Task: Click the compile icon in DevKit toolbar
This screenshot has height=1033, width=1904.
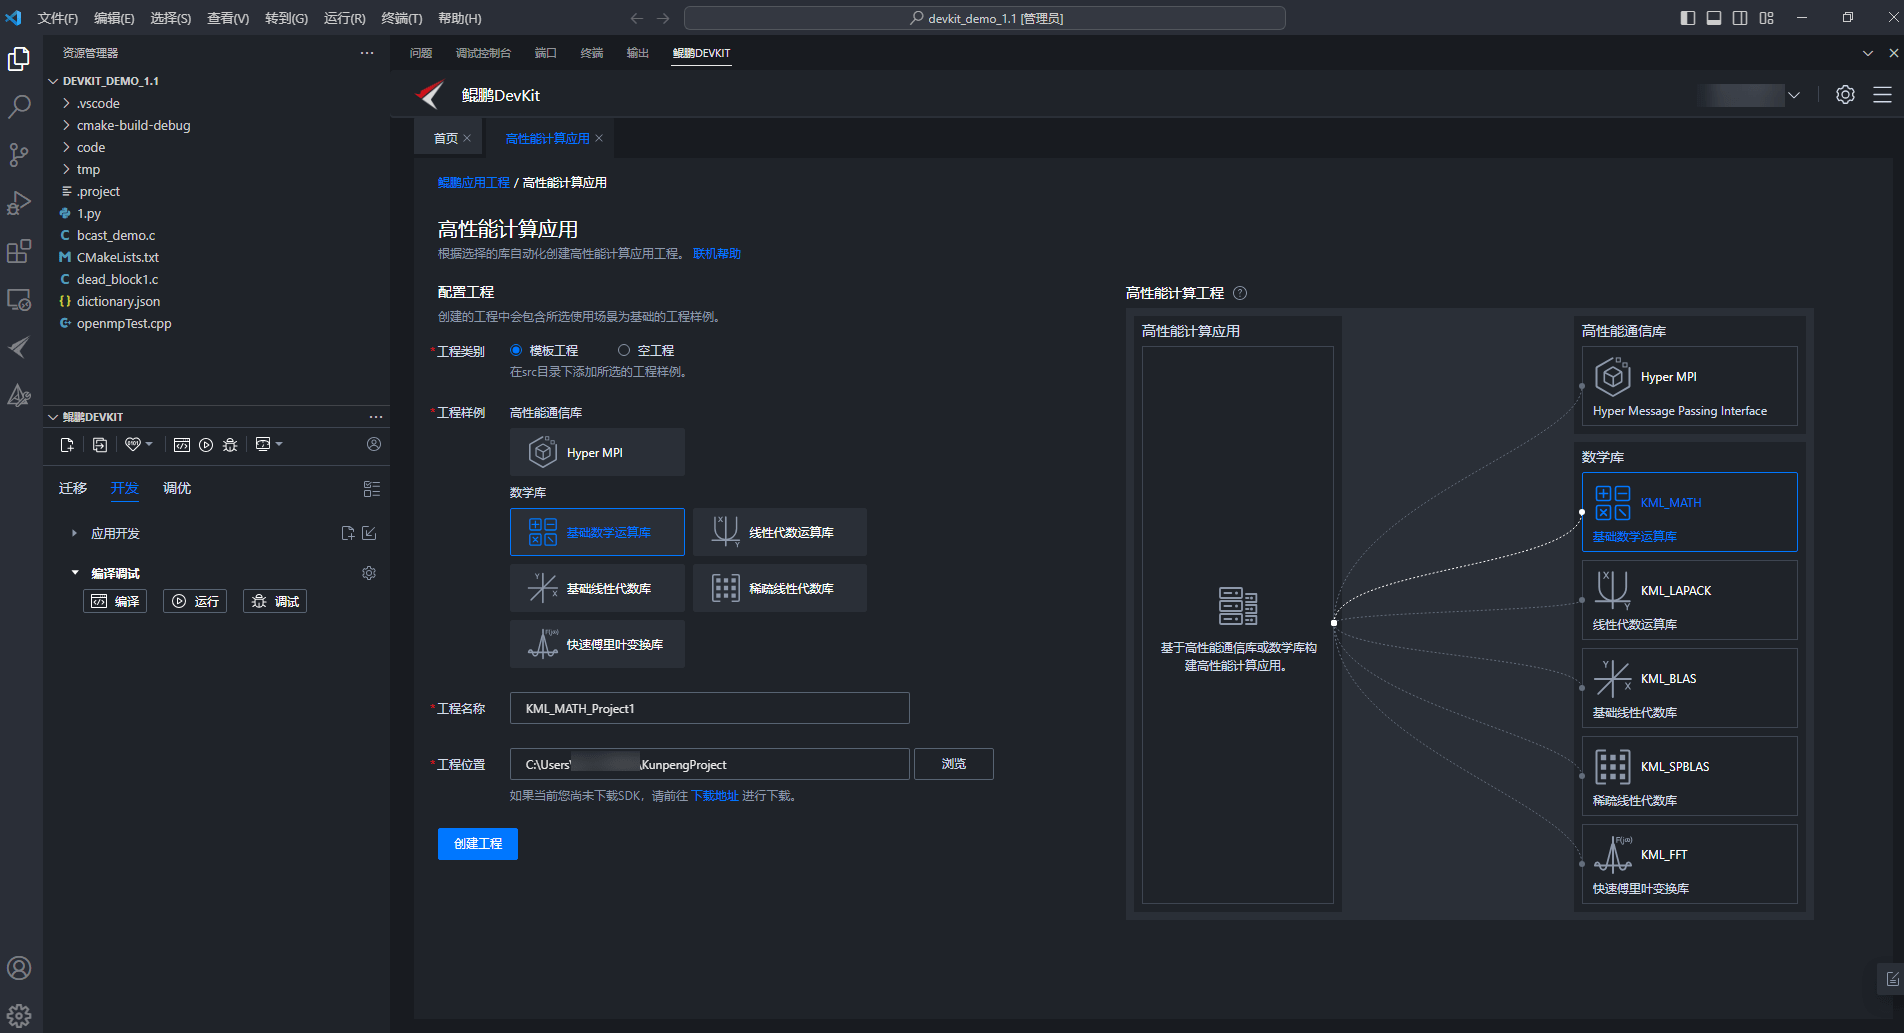Action: 182,445
